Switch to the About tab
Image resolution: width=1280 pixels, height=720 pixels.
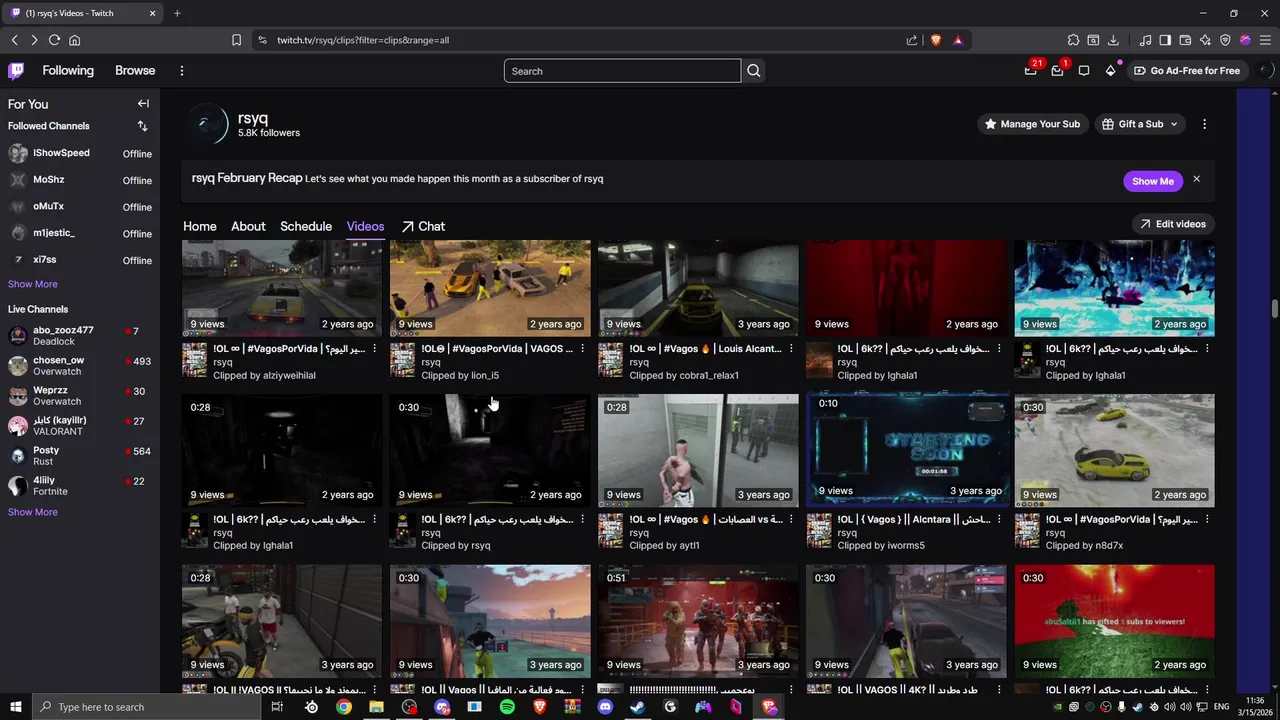[248, 226]
